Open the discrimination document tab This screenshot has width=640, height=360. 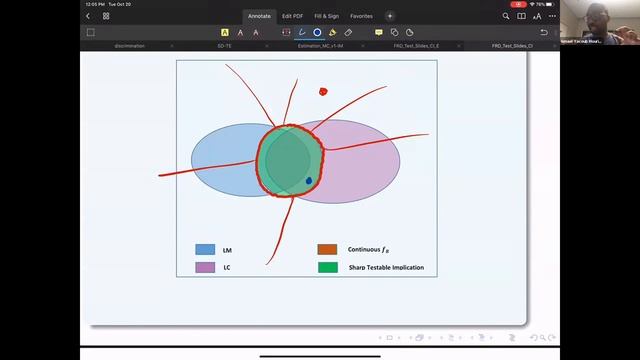(129, 46)
